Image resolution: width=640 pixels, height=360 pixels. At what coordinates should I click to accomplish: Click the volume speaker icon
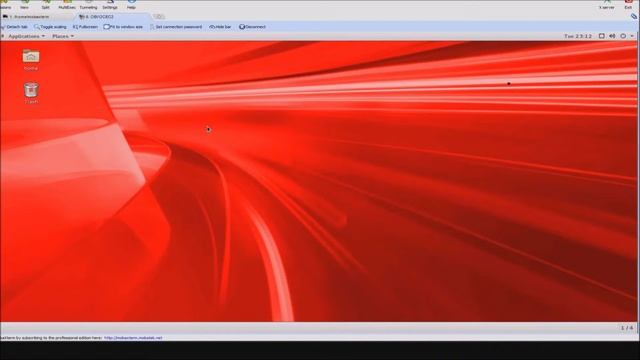(x=612, y=36)
